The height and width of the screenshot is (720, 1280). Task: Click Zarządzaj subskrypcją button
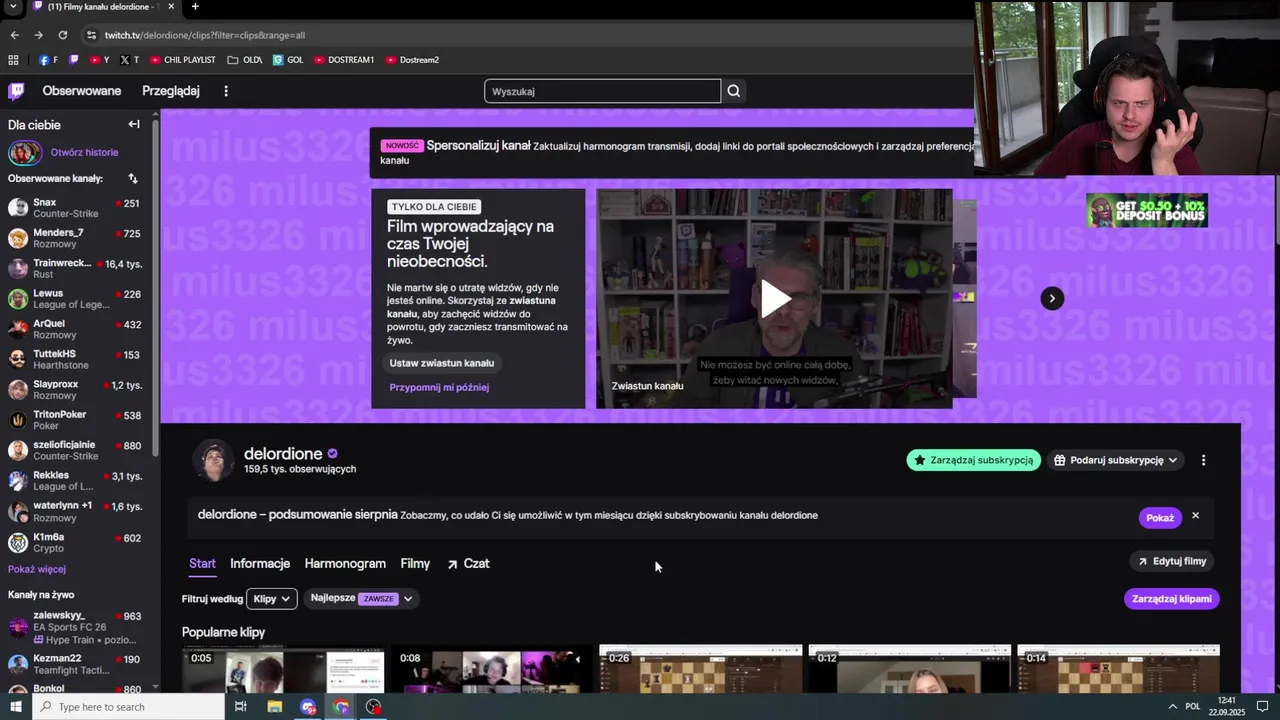(974, 460)
